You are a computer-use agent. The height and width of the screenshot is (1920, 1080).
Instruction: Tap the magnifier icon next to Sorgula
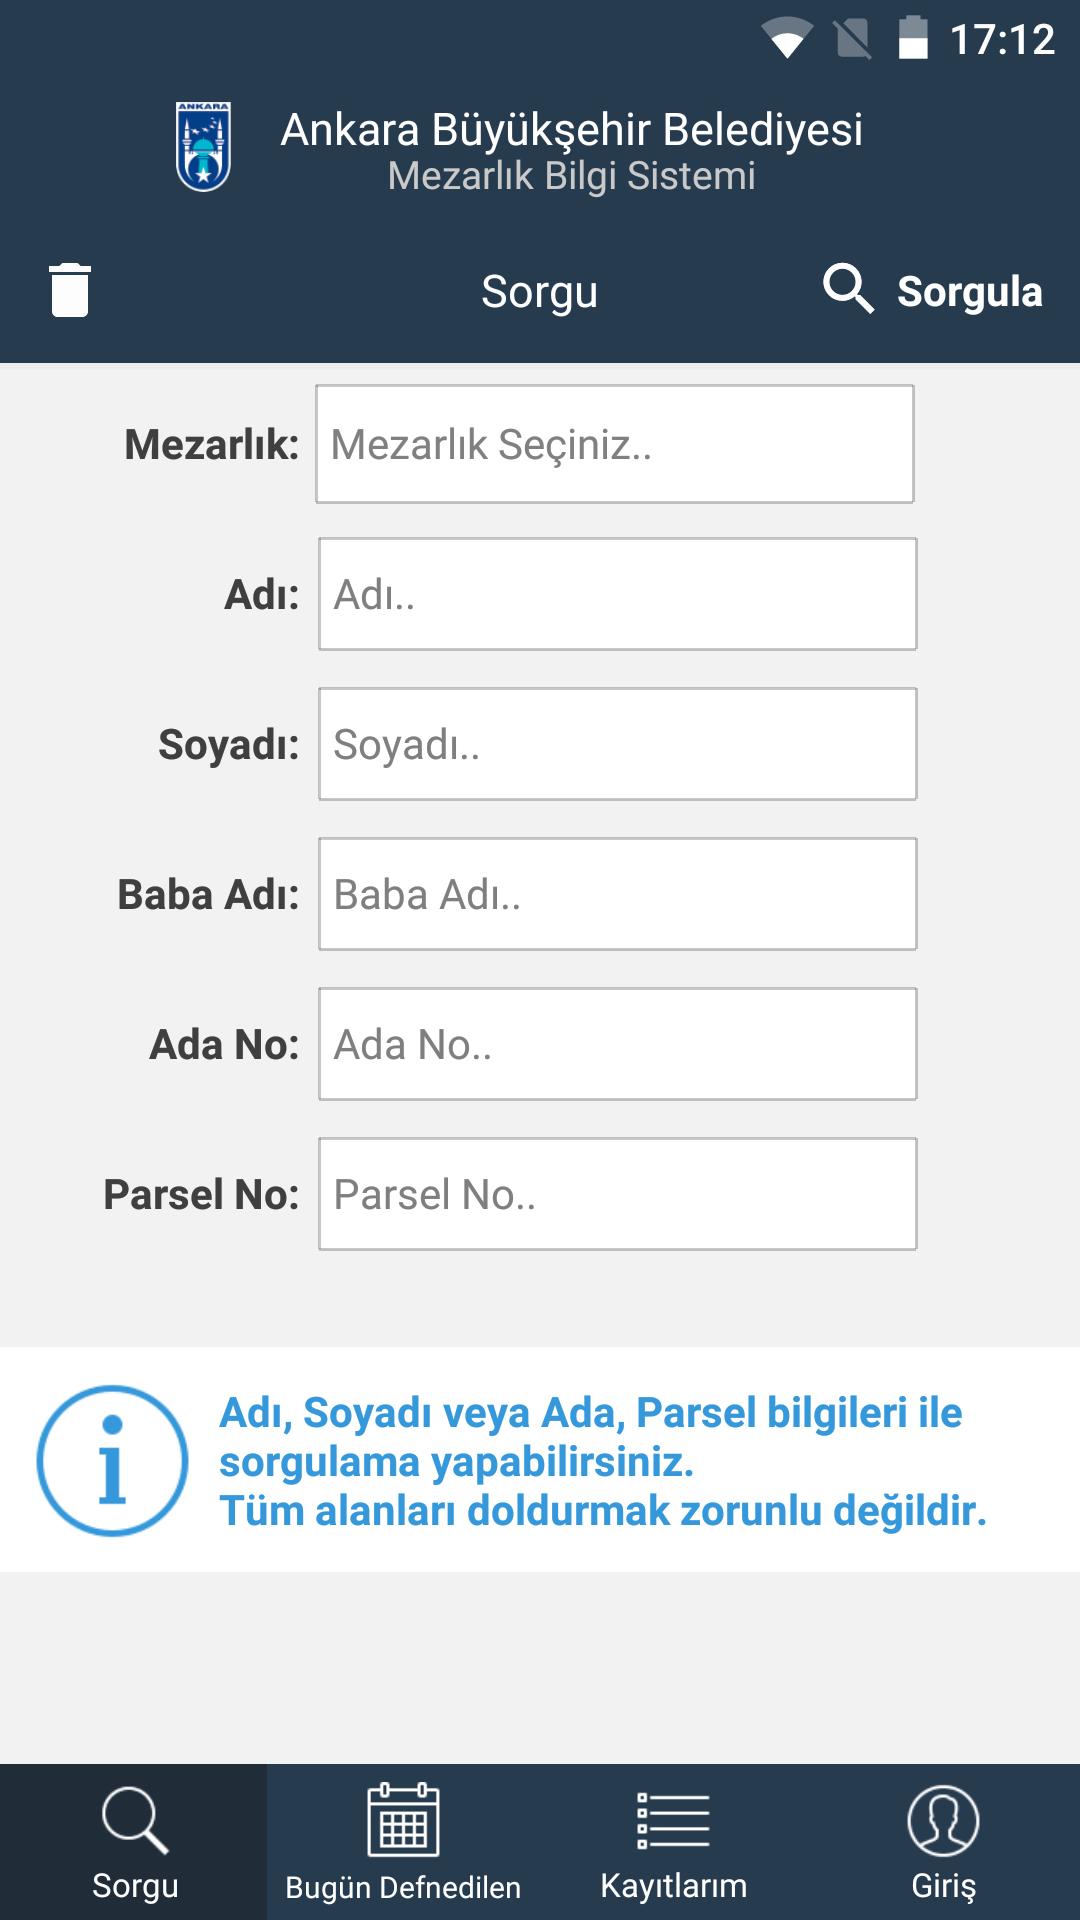(x=848, y=289)
